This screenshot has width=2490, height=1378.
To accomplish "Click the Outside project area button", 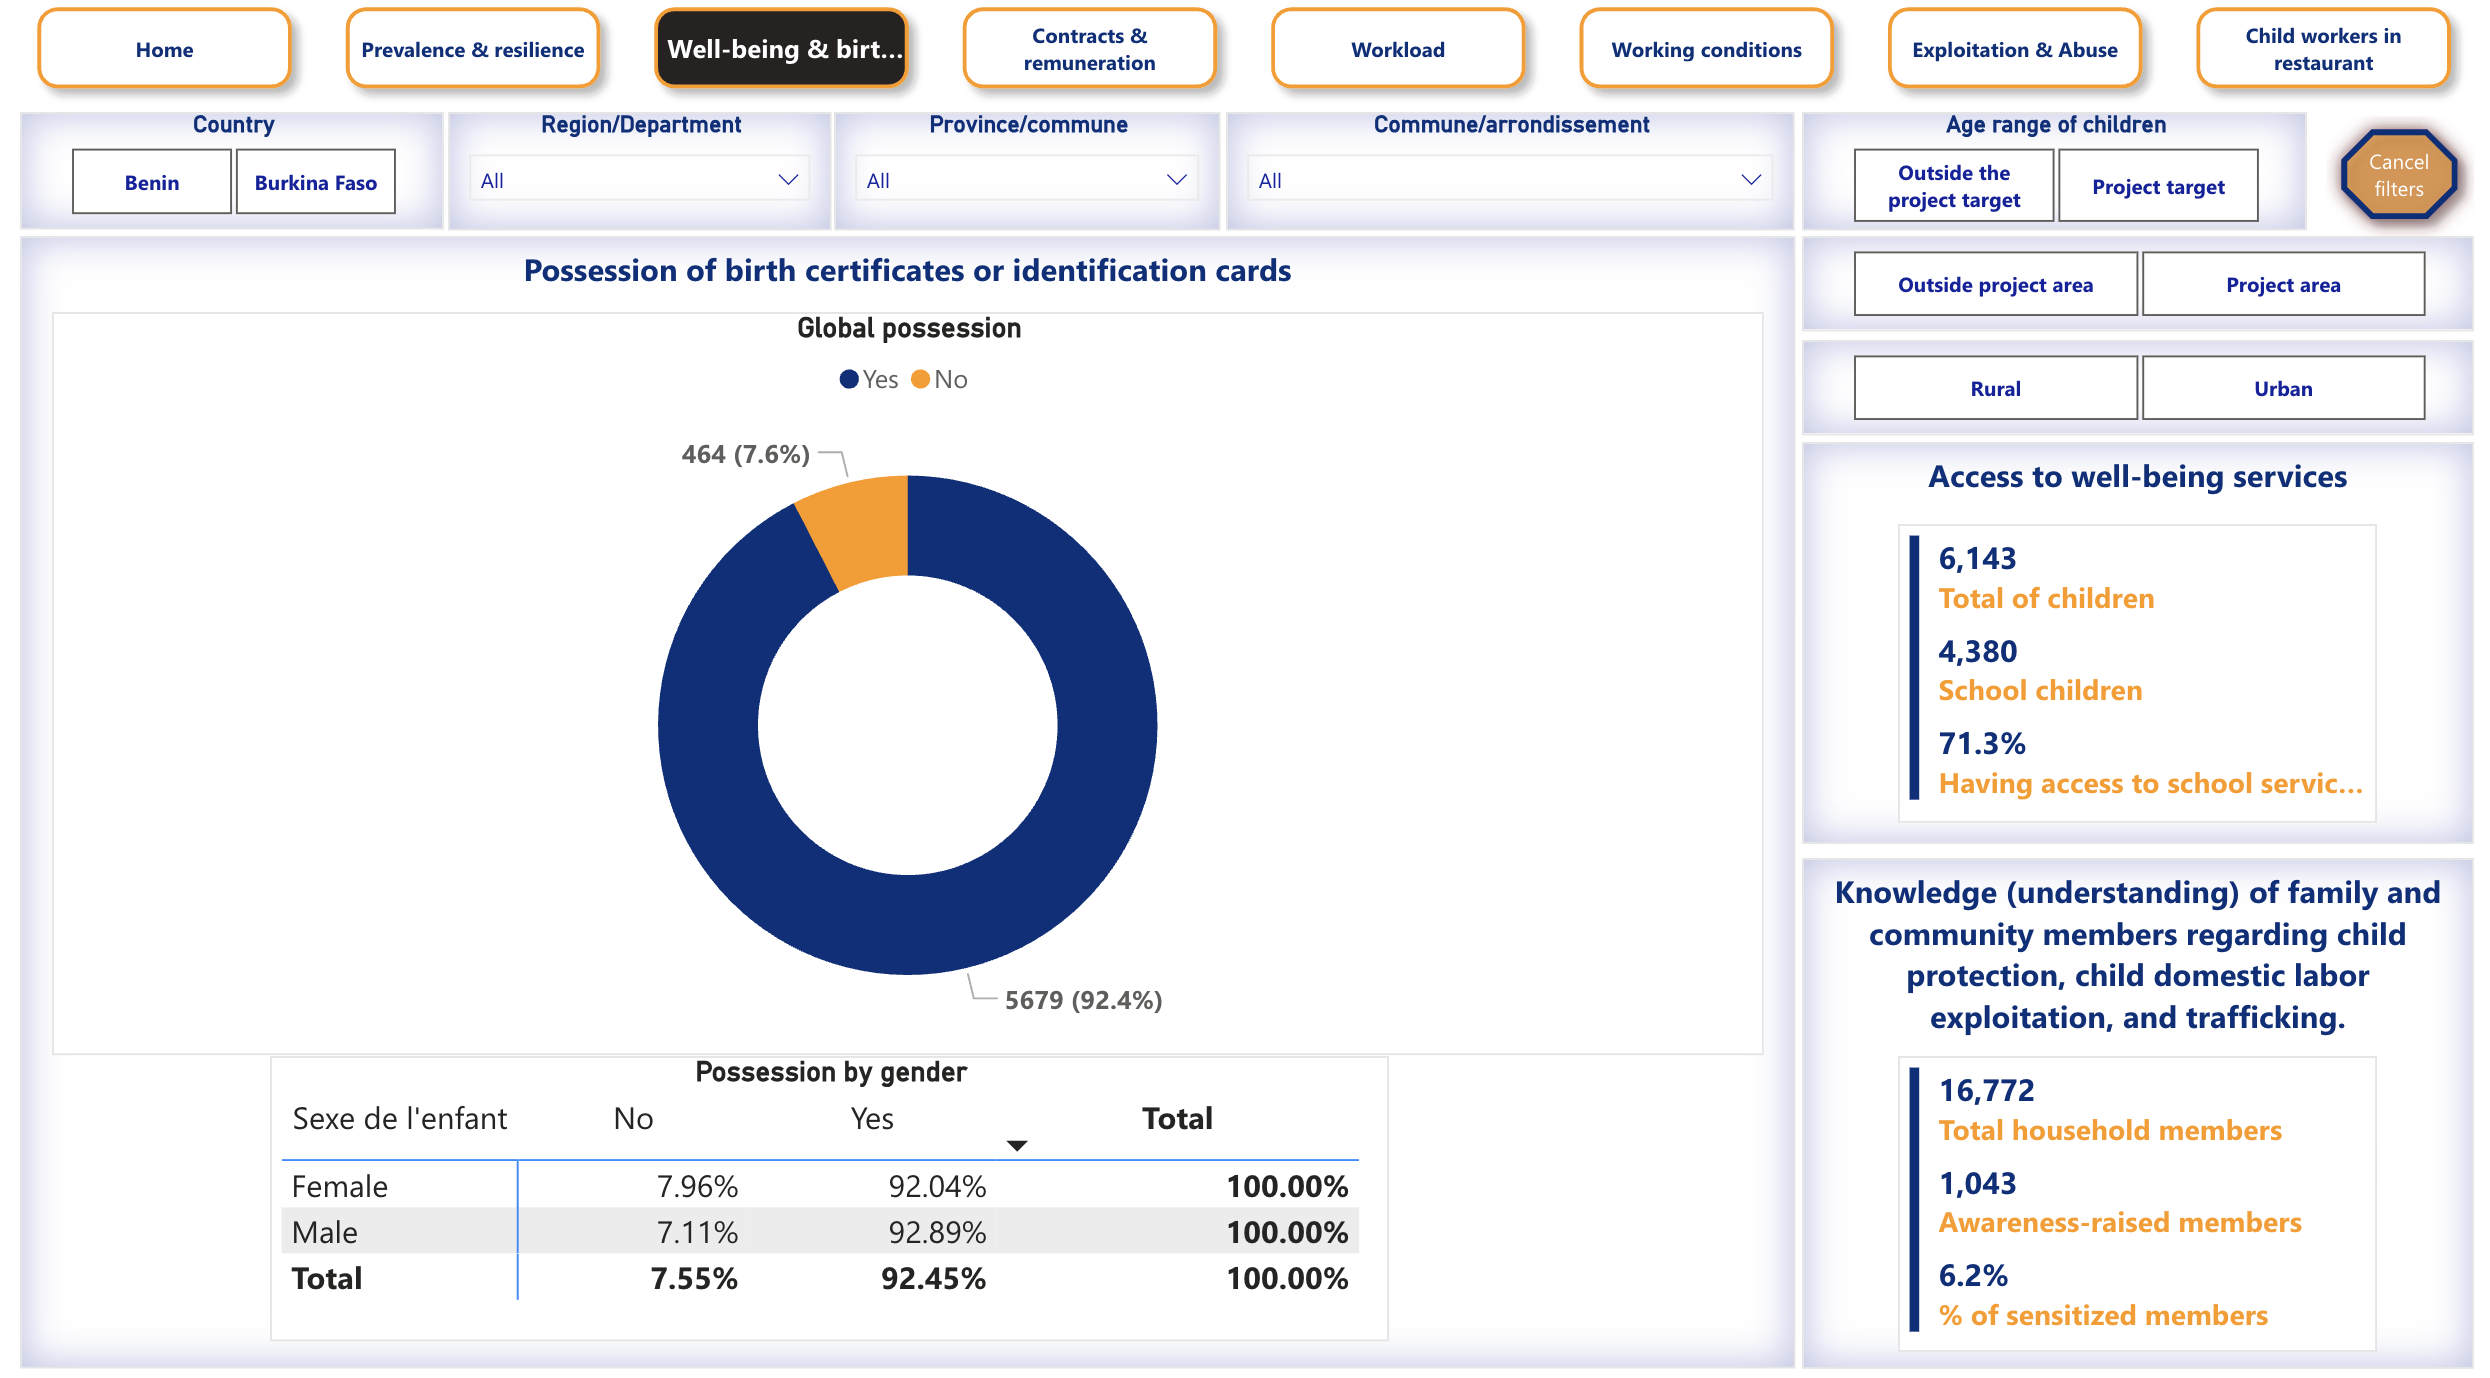I will click(x=1994, y=285).
